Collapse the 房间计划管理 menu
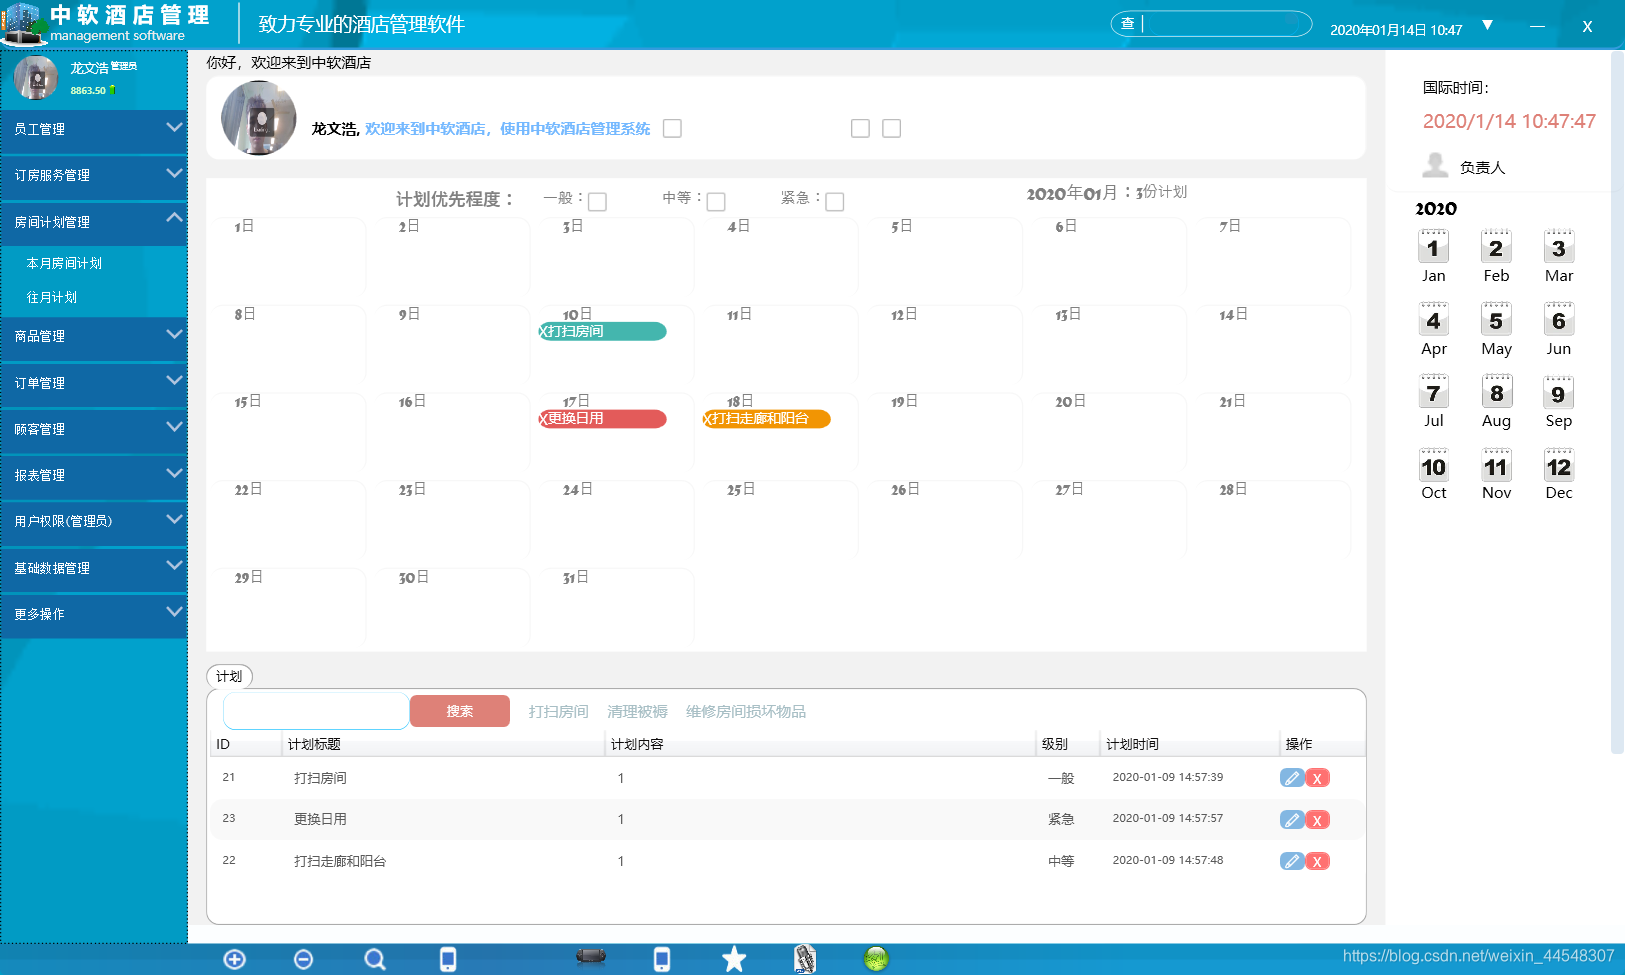The width and height of the screenshot is (1625, 975). point(94,222)
